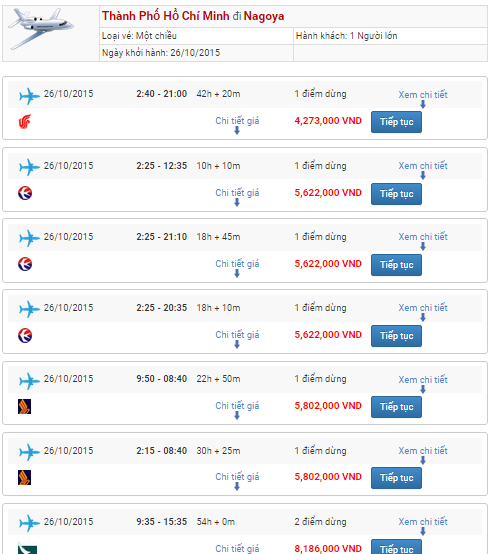Click the China Eastern logo on the 2:25 - 20:35 flight
This screenshot has height=554, width=495.
(x=25, y=335)
